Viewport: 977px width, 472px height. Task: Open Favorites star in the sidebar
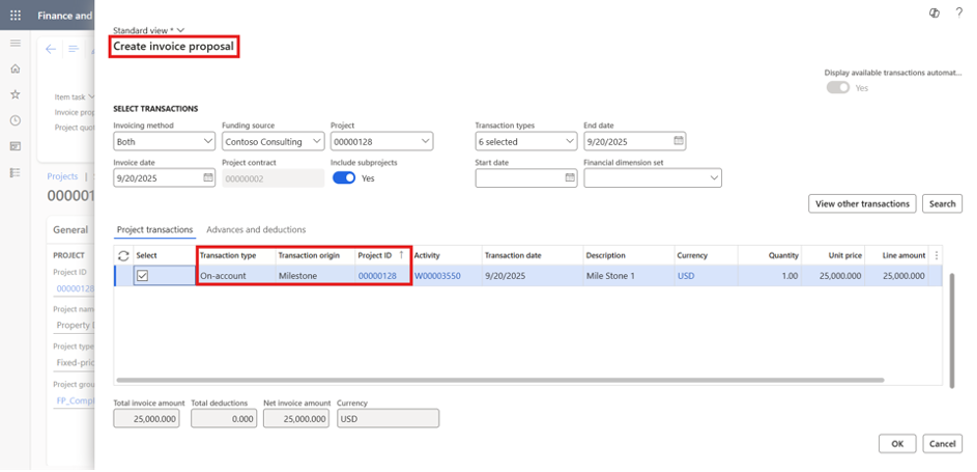click(16, 95)
